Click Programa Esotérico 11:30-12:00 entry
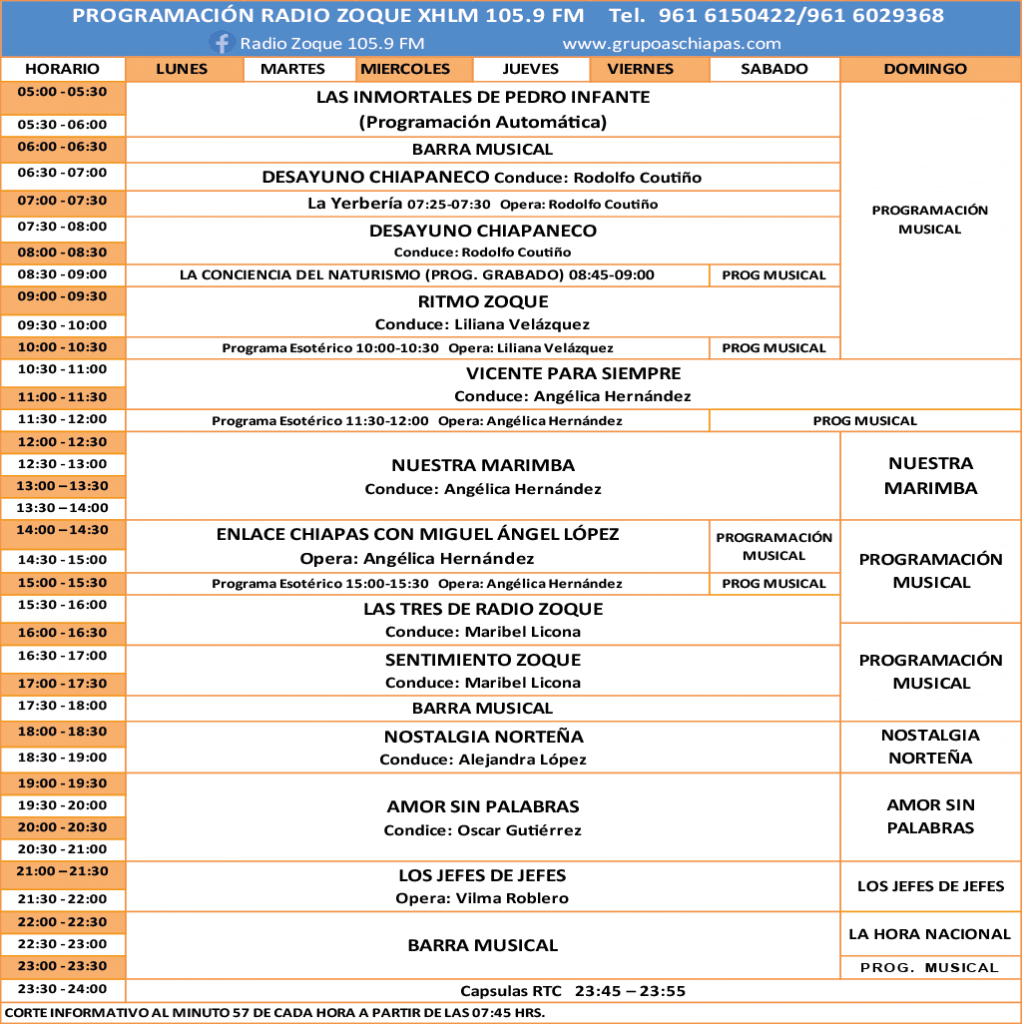Screen dimensions: 1022x1024 tap(417, 421)
